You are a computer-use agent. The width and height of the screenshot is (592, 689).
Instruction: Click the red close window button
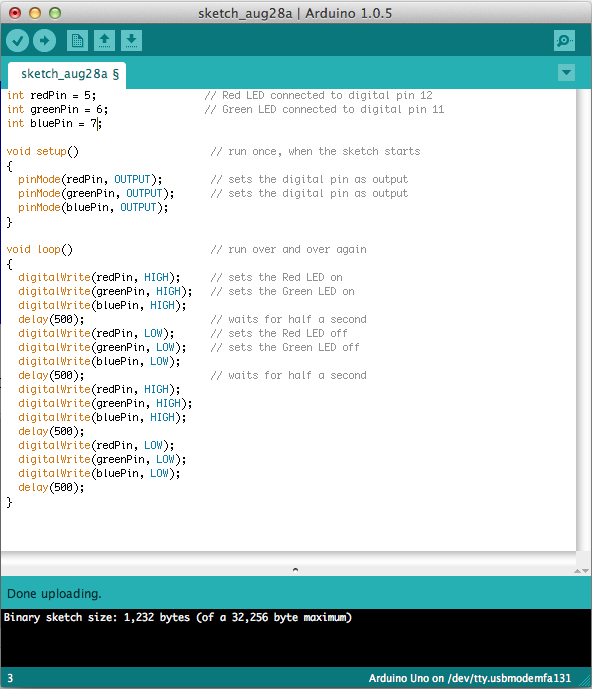[x=15, y=13]
